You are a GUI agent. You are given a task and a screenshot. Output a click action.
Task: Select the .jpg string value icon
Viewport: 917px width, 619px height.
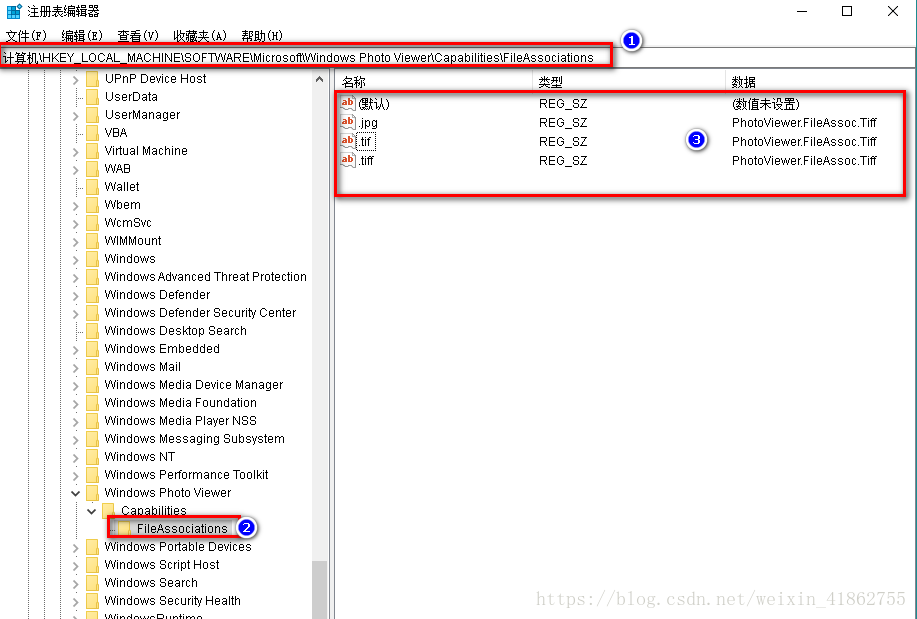click(x=348, y=122)
